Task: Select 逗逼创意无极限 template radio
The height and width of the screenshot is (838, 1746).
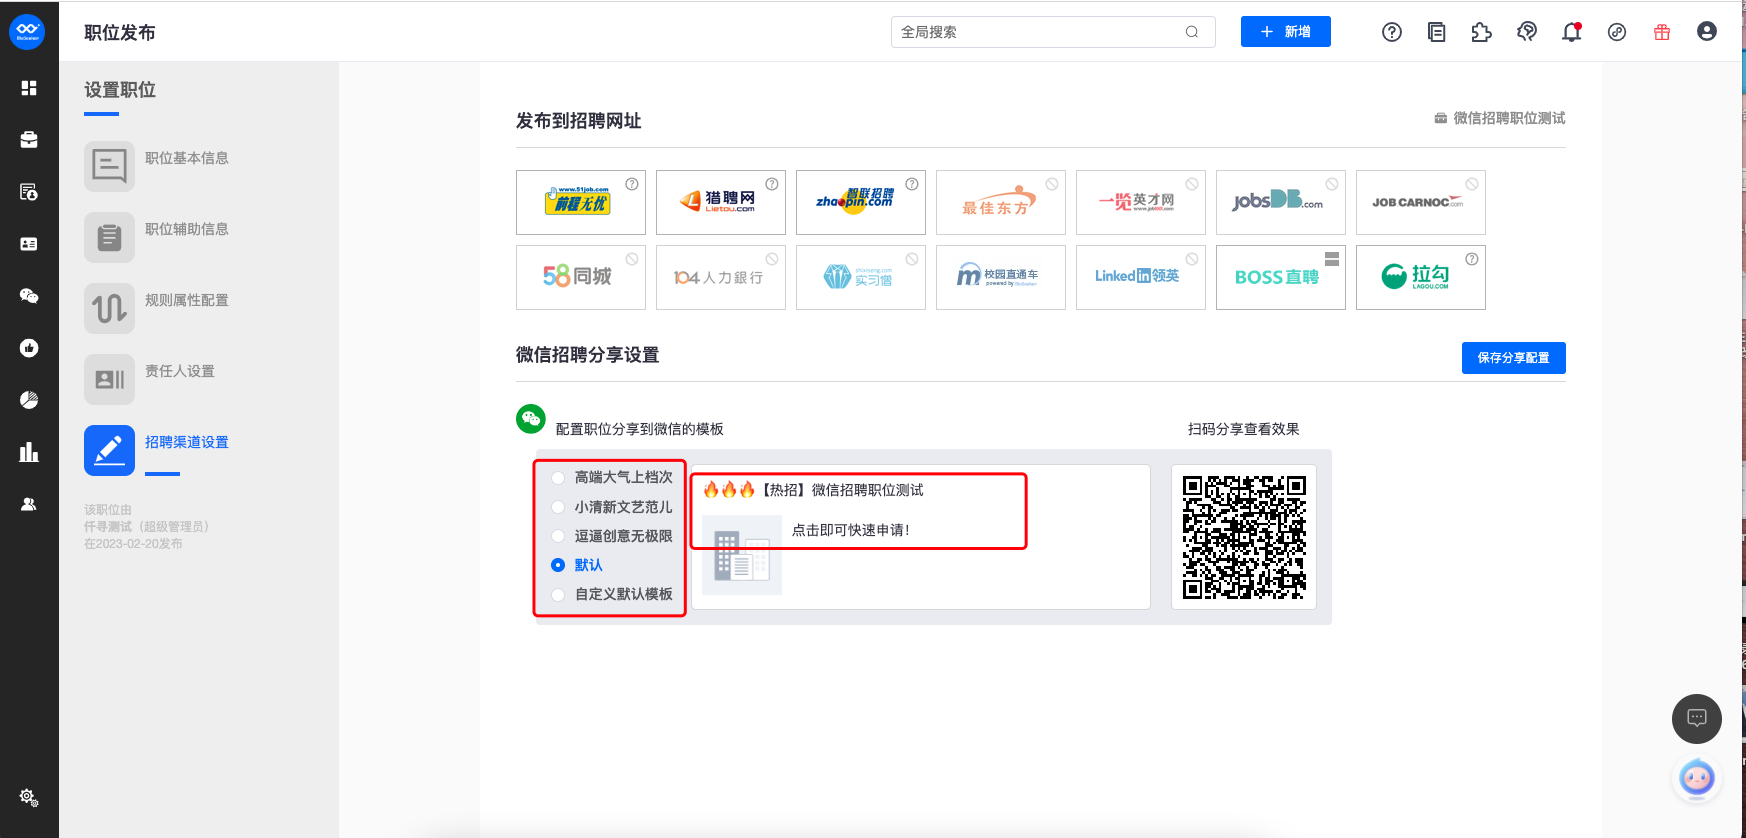Action: pos(558,536)
